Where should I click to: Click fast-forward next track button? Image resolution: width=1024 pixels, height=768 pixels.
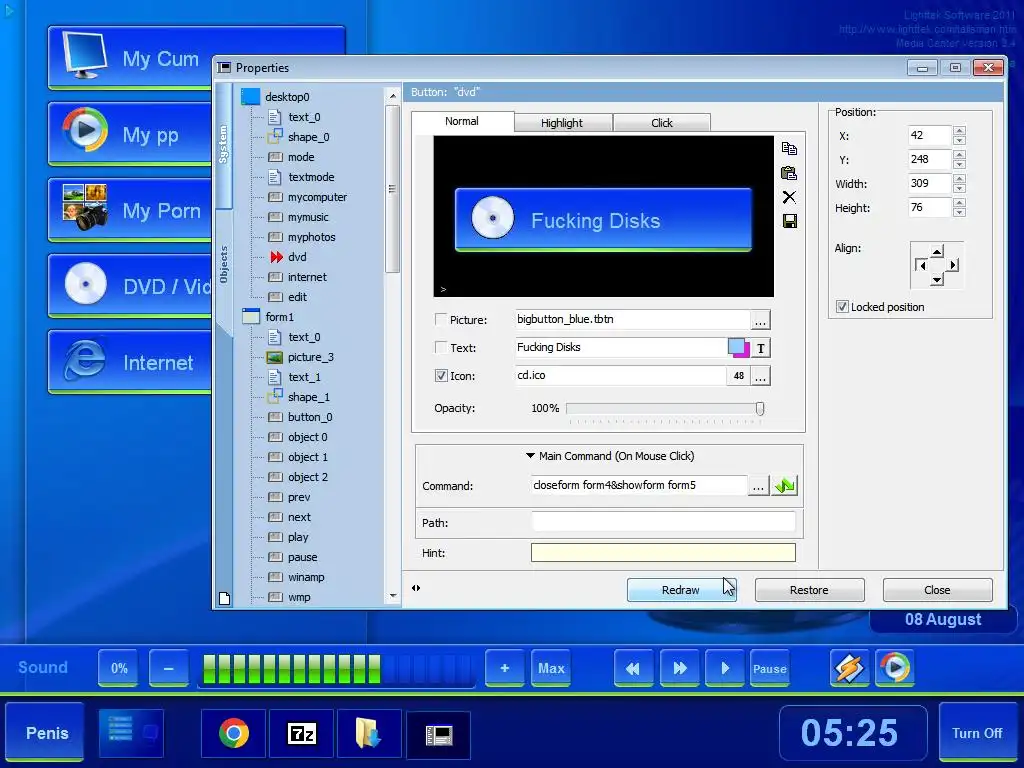(679, 668)
